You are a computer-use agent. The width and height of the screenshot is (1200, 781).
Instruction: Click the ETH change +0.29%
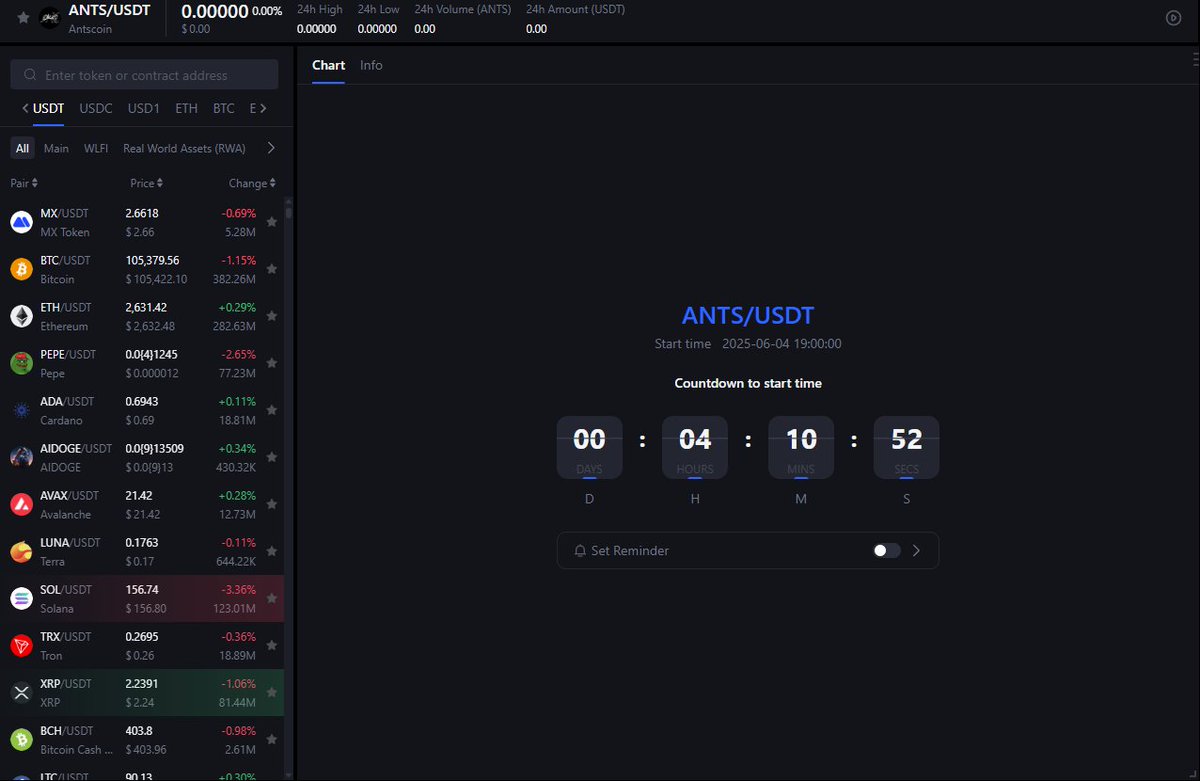click(x=238, y=307)
